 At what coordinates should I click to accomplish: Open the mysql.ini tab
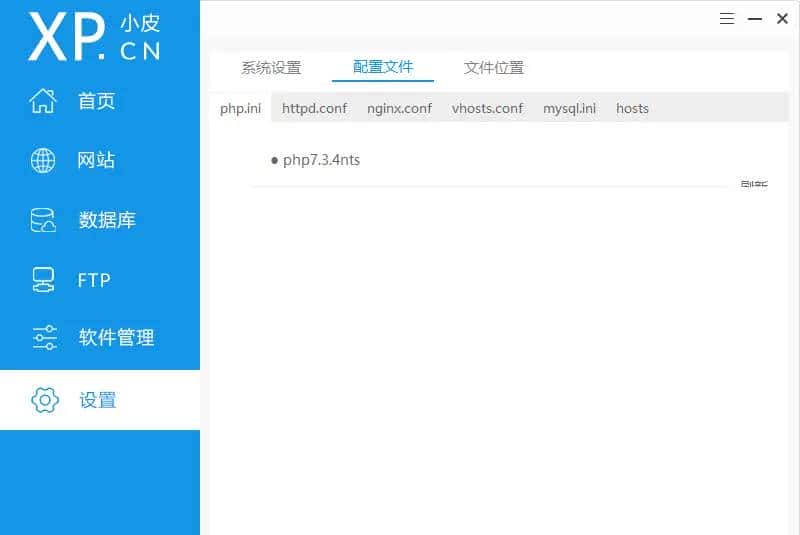569,109
